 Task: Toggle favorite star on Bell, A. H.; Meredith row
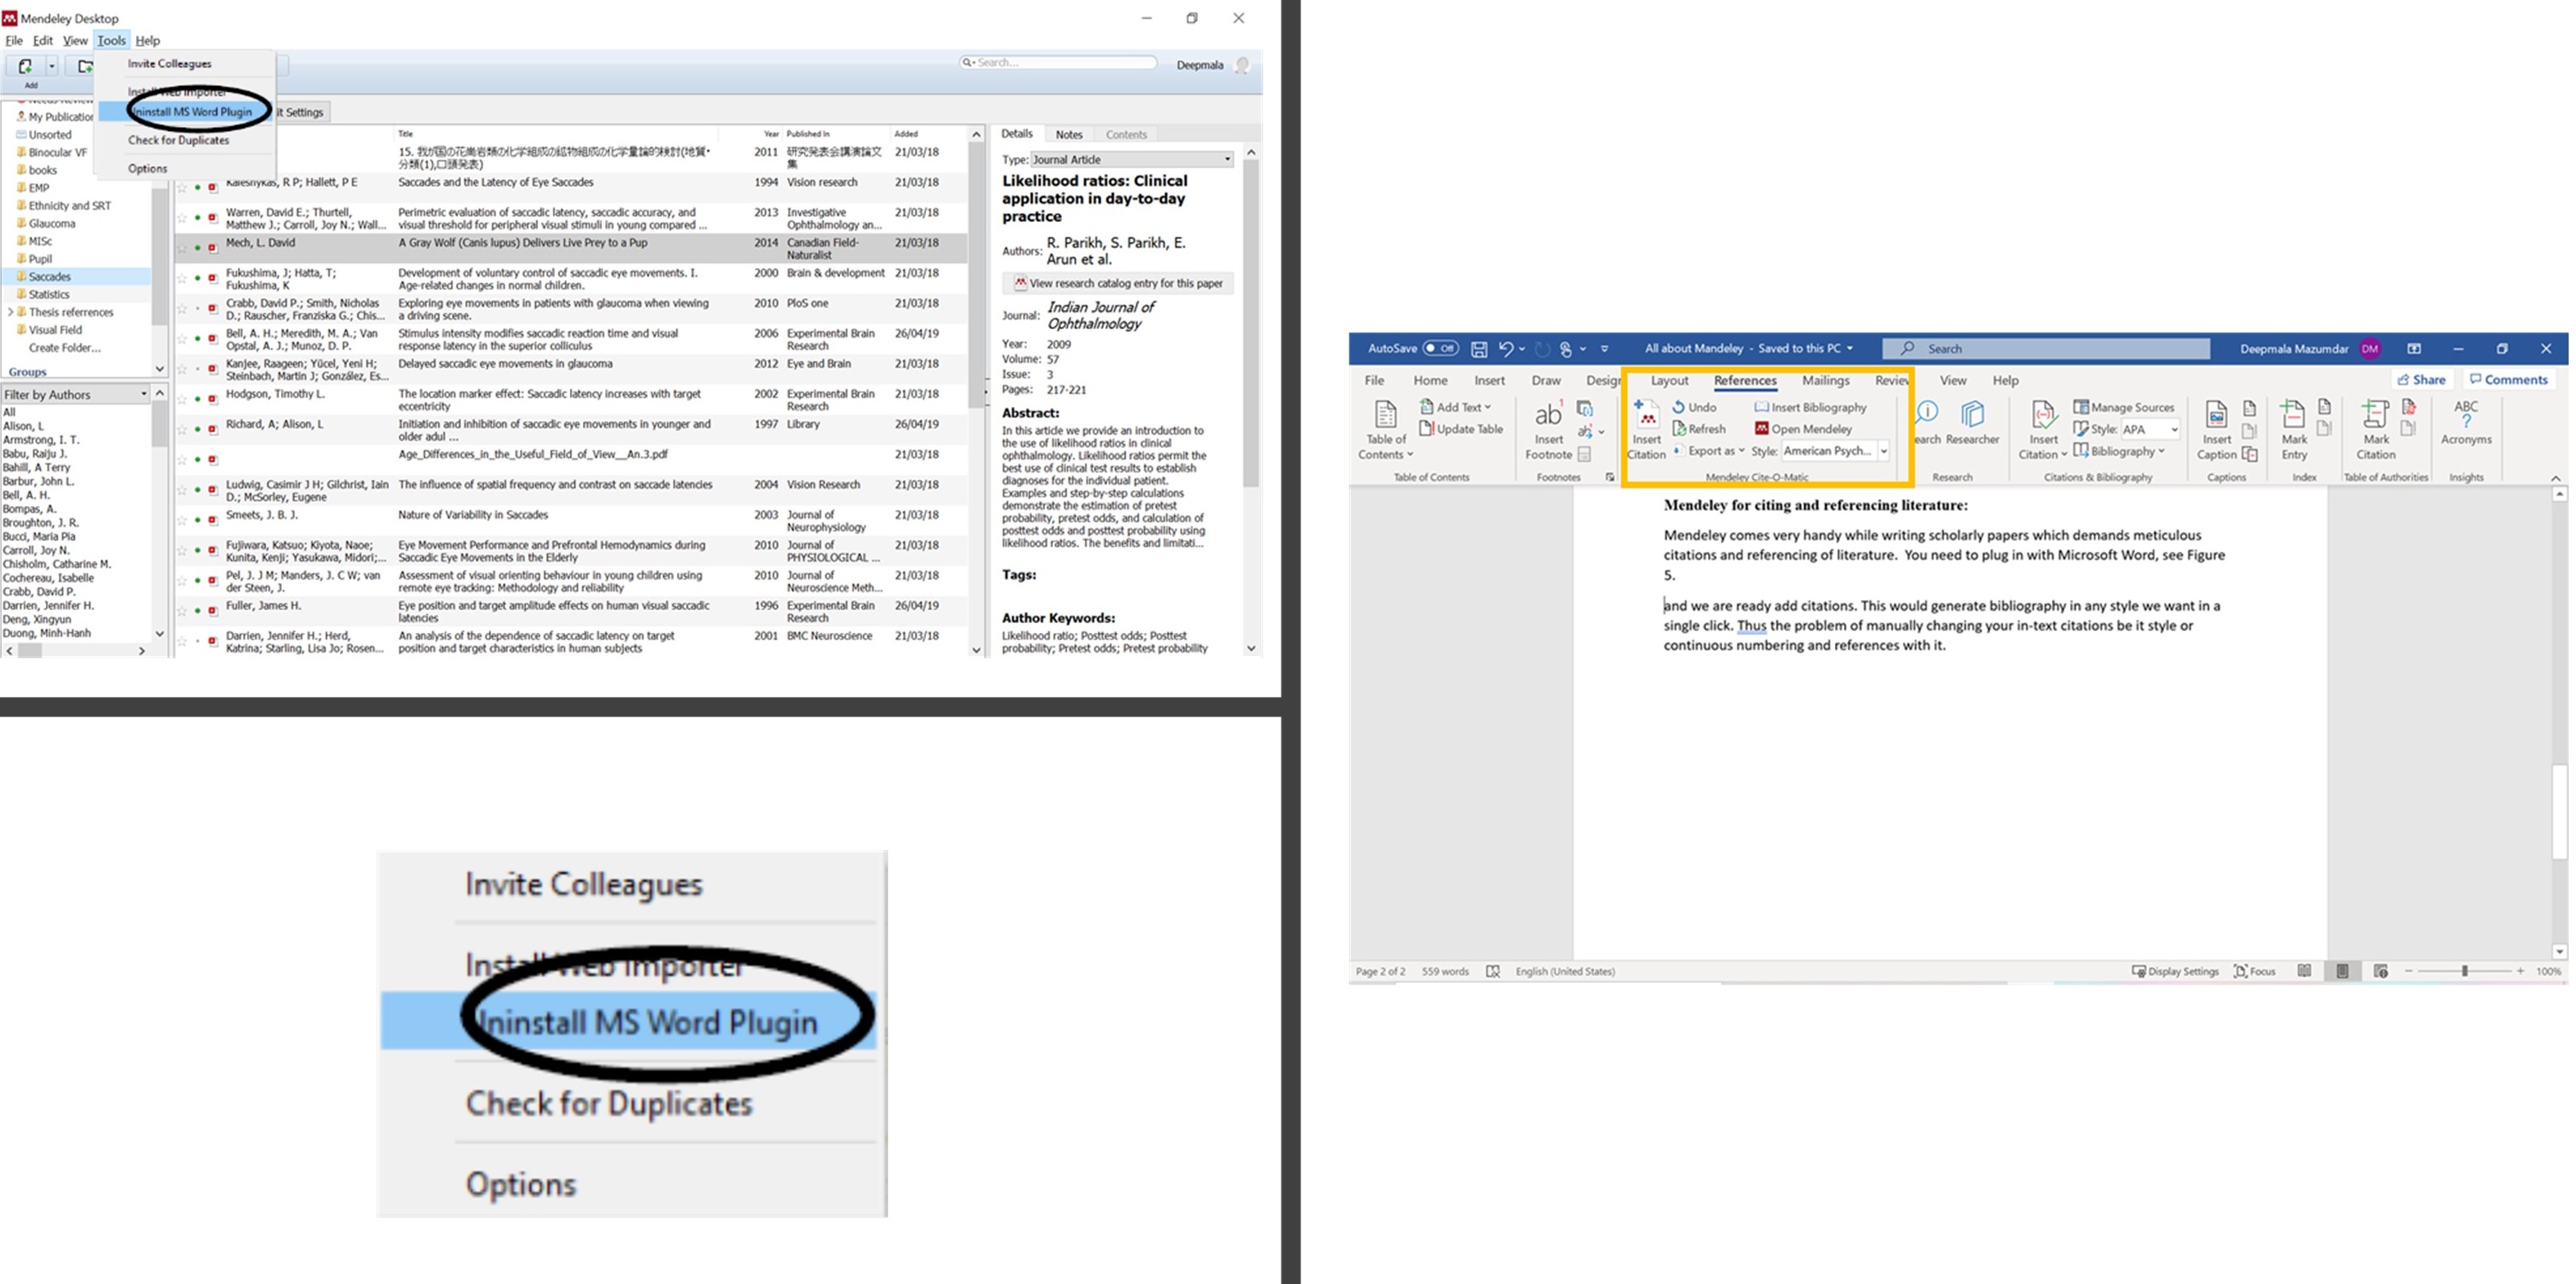pyautogui.click(x=182, y=338)
